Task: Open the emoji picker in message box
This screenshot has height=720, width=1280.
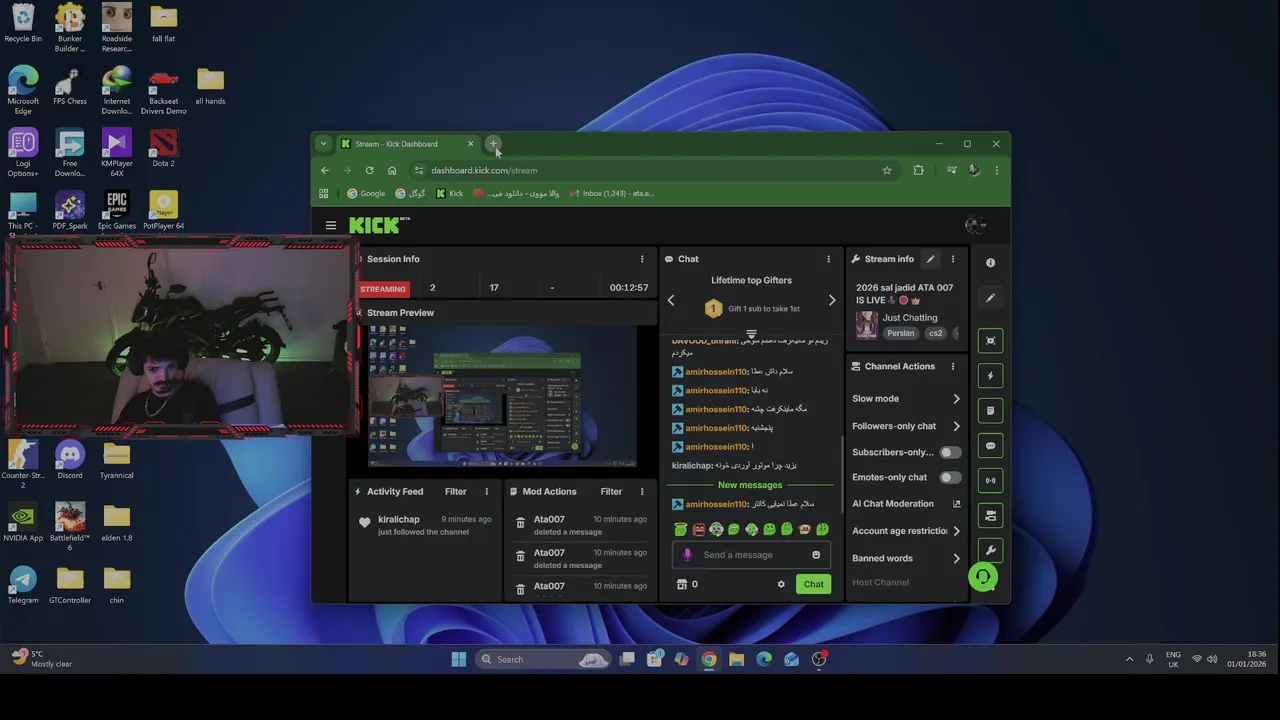Action: (x=816, y=555)
